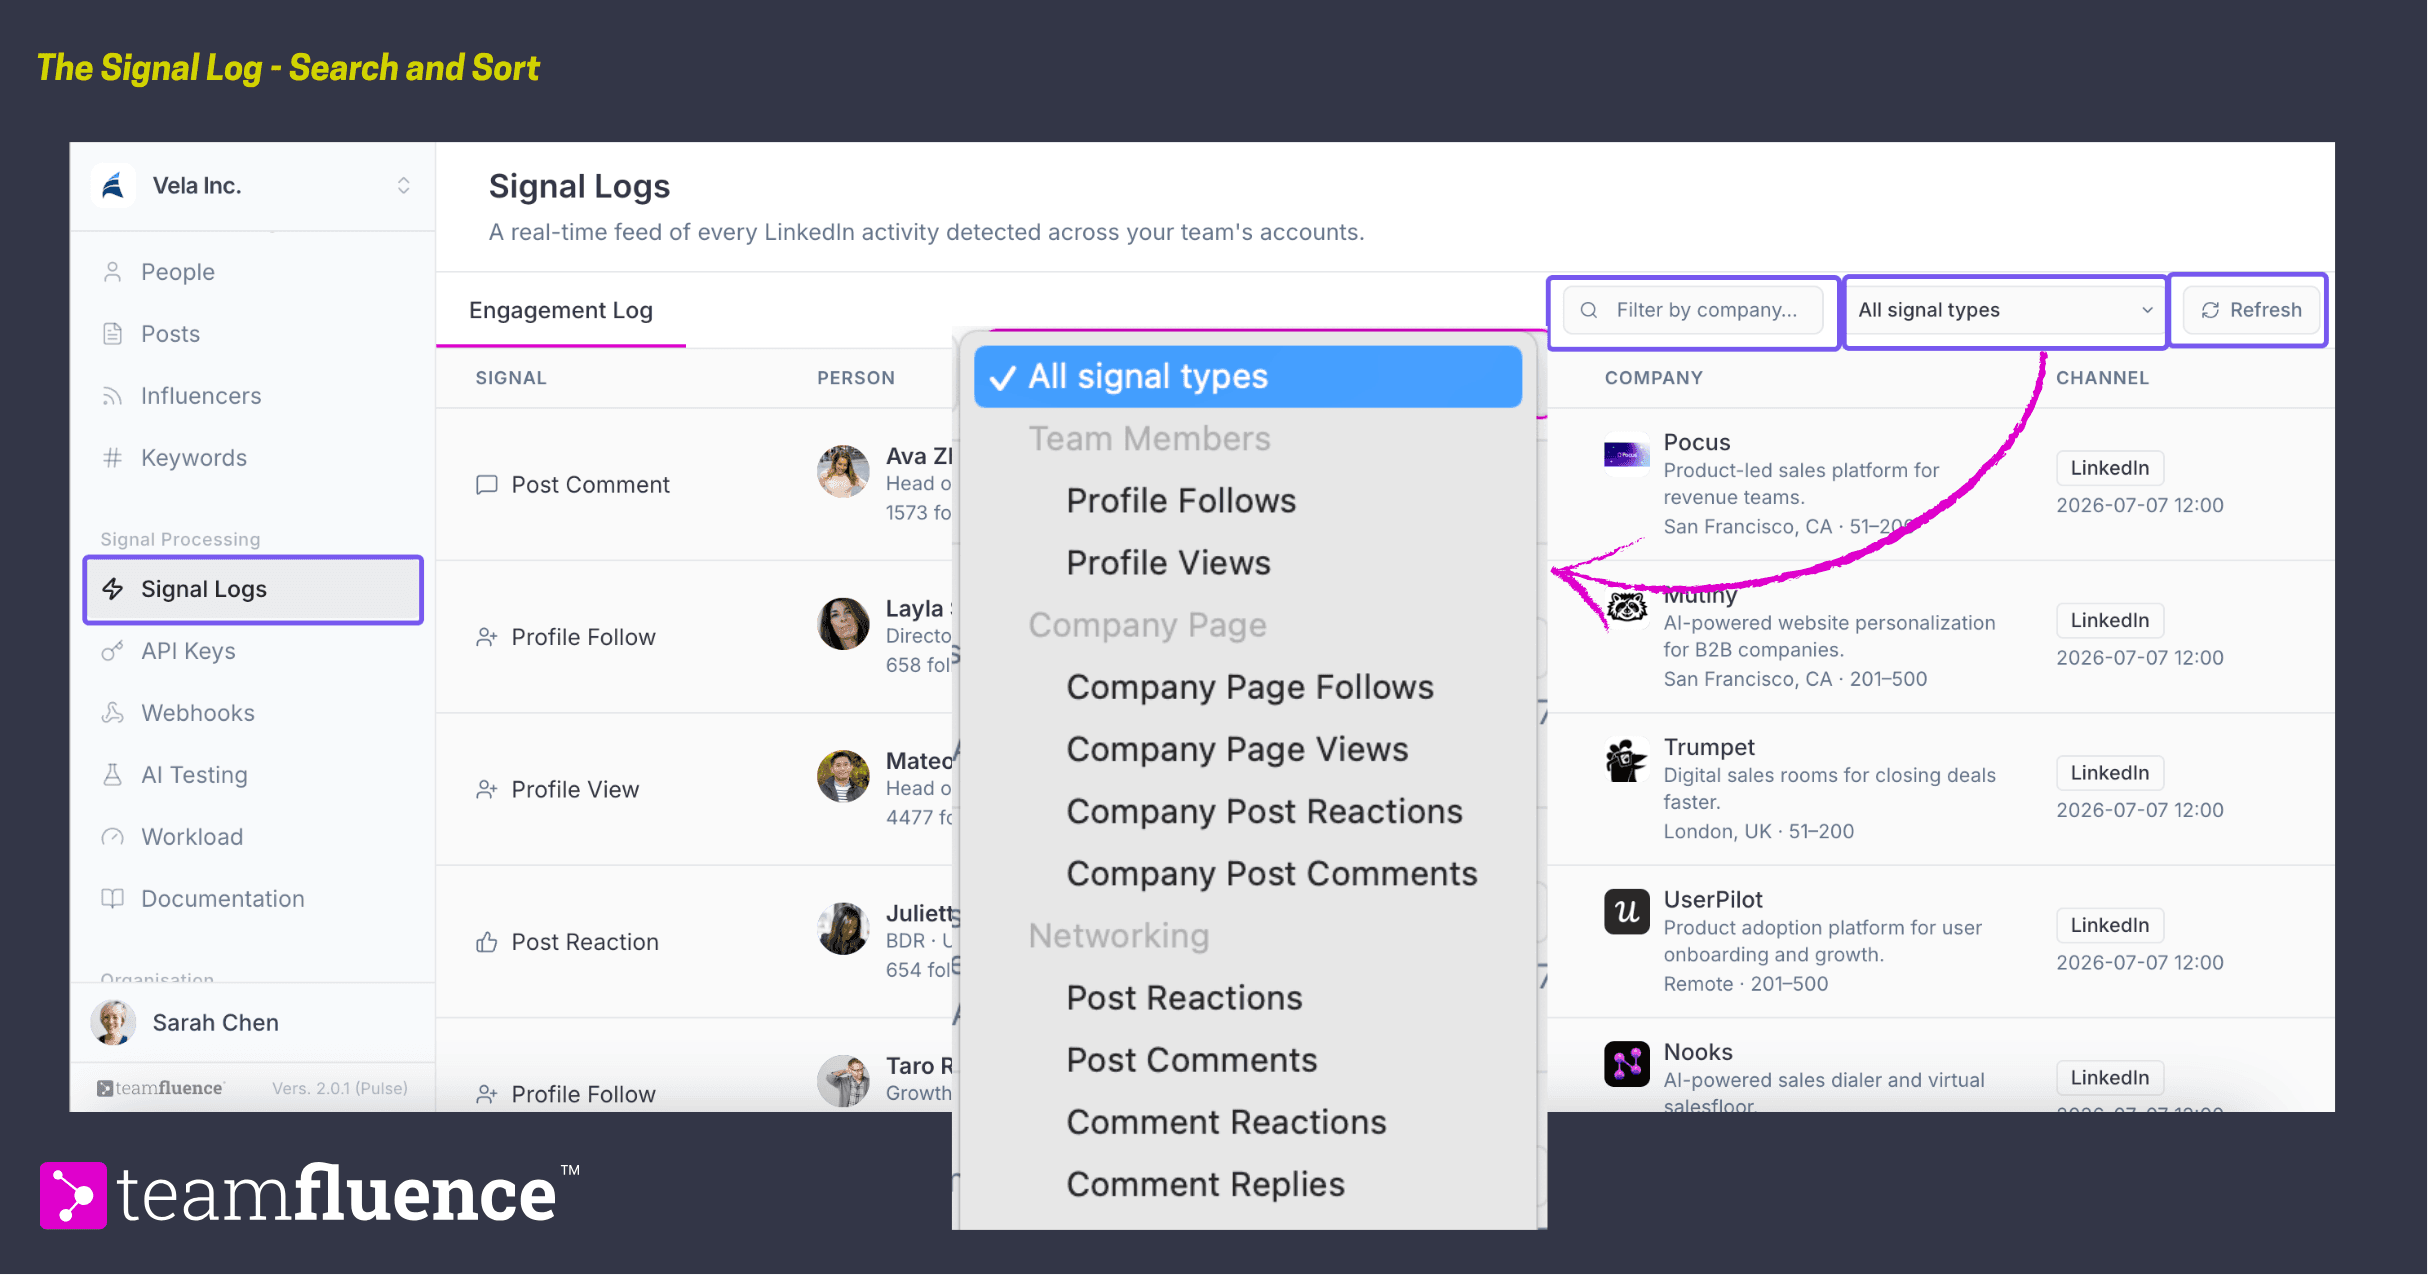Image resolution: width=2428 pixels, height=1276 pixels.
Task: Select Company Page Views option
Action: pos(1237,750)
